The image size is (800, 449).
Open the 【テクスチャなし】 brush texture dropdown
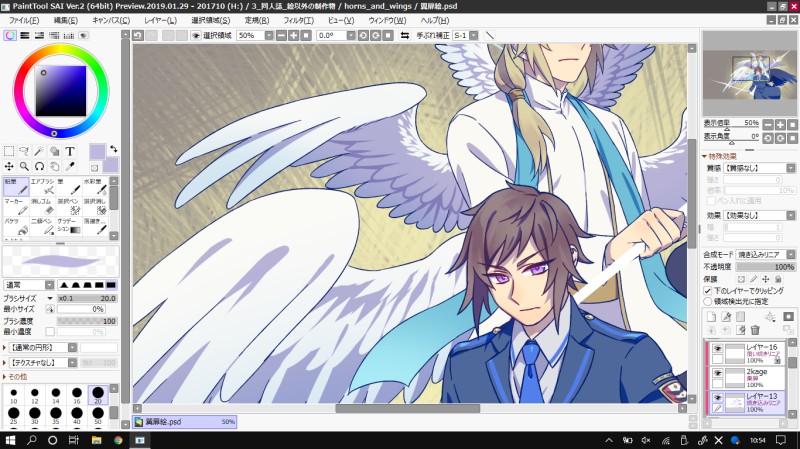click(x=72, y=363)
